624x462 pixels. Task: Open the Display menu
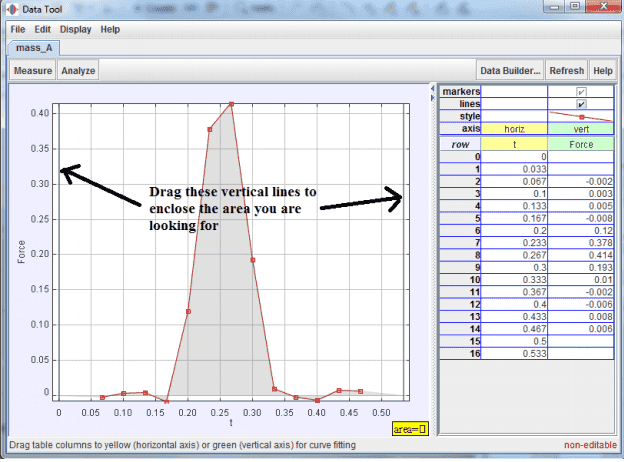pos(75,30)
